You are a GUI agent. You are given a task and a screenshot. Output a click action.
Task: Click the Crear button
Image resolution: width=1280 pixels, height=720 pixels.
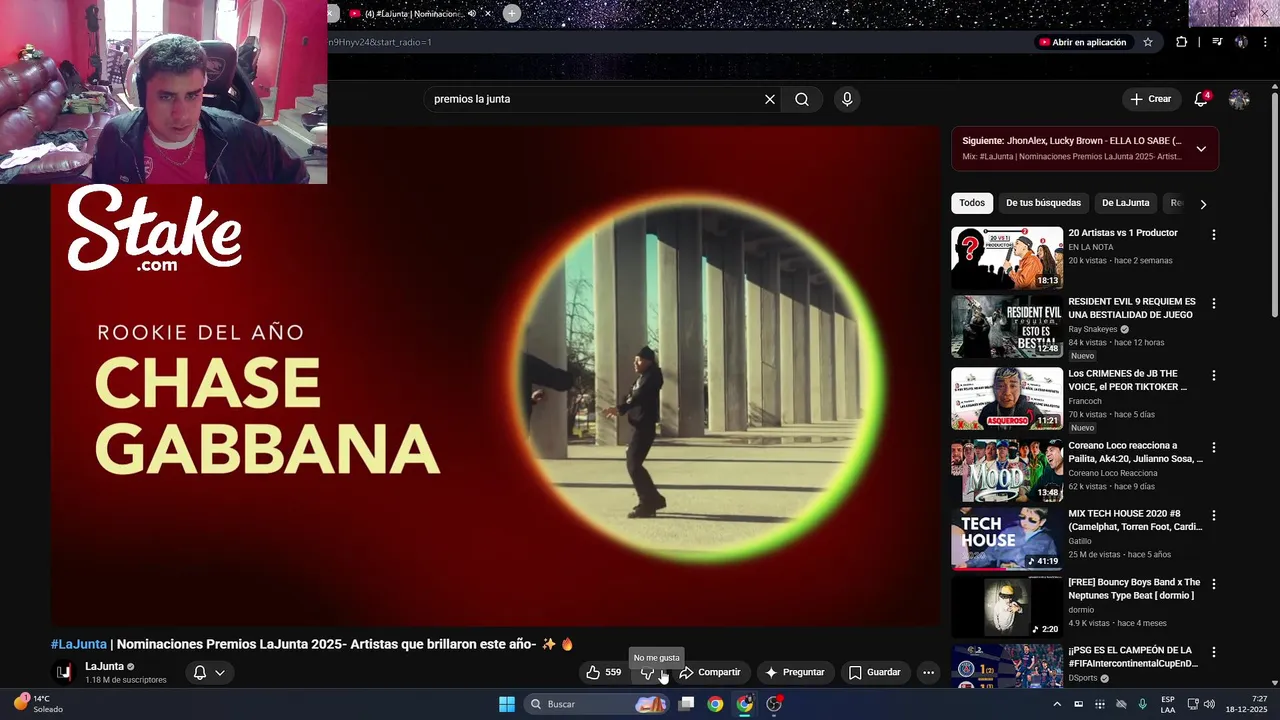(x=1150, y=99)
